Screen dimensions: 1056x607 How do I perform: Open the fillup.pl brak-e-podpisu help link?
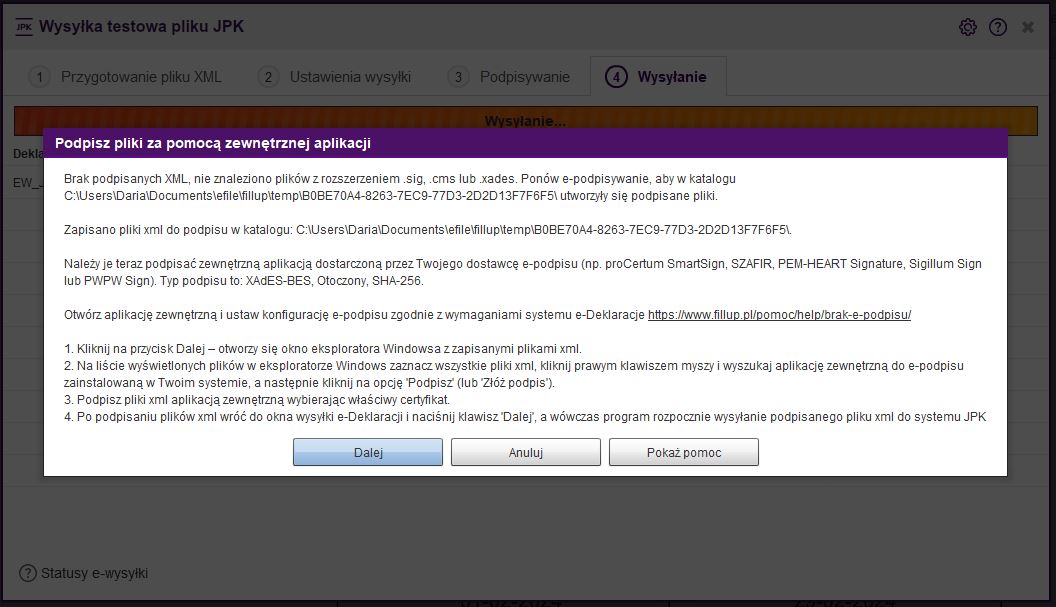(x=779, y=314)
